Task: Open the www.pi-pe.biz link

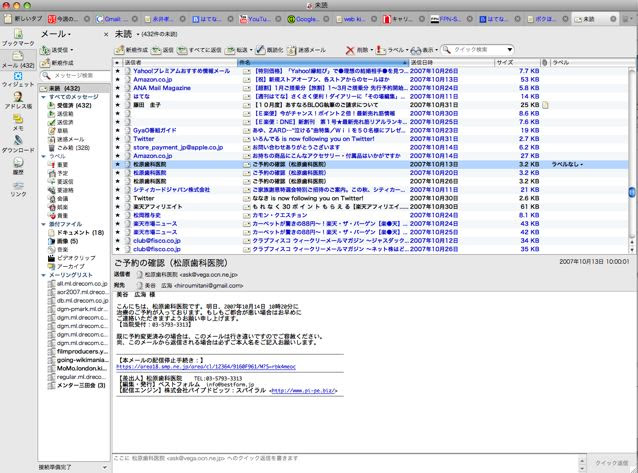Action: pos(303,391)
